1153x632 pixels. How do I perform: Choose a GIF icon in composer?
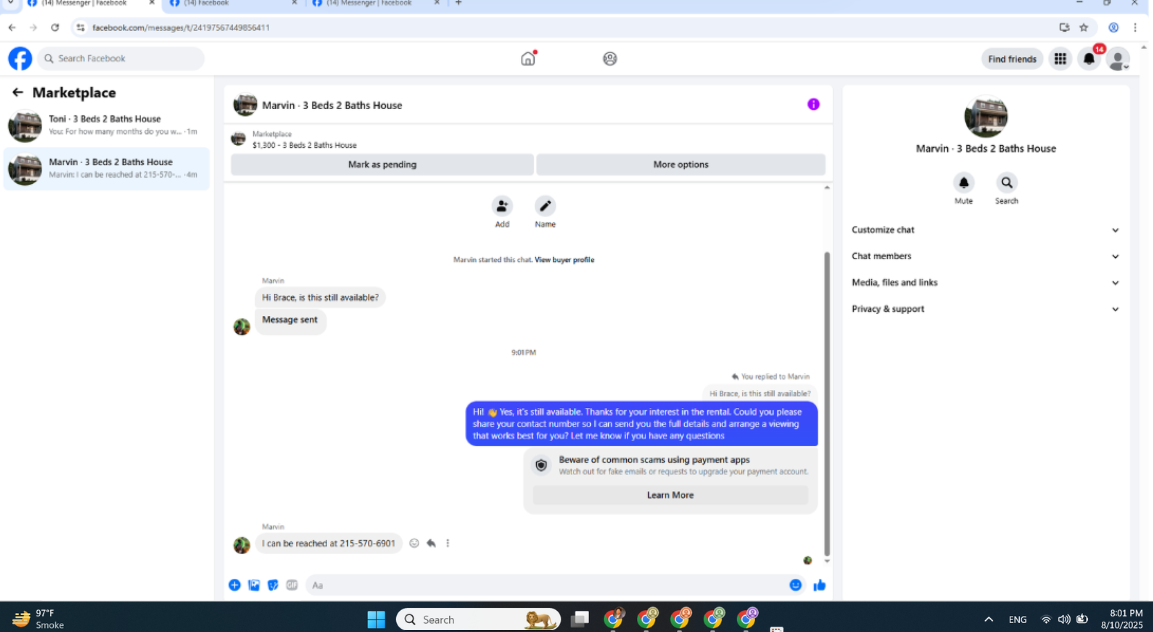292,585
